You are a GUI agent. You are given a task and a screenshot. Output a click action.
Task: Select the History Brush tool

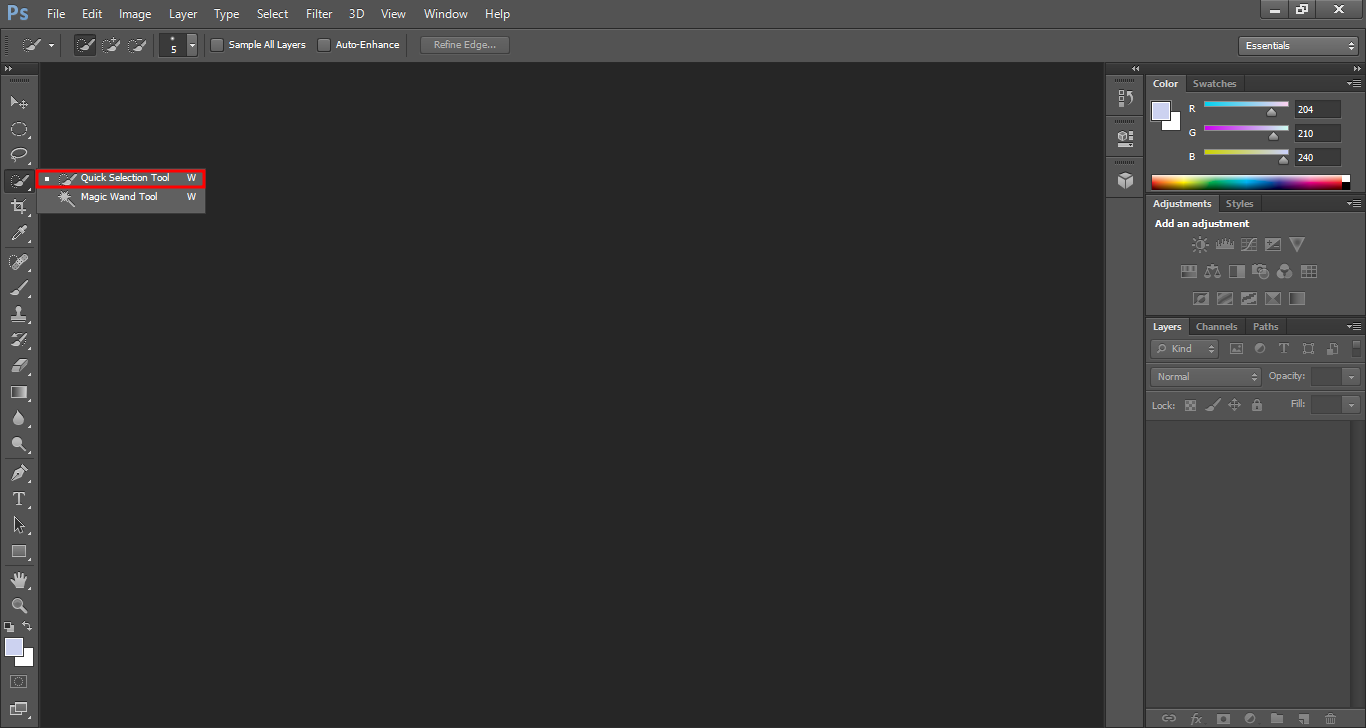(18, 340)
